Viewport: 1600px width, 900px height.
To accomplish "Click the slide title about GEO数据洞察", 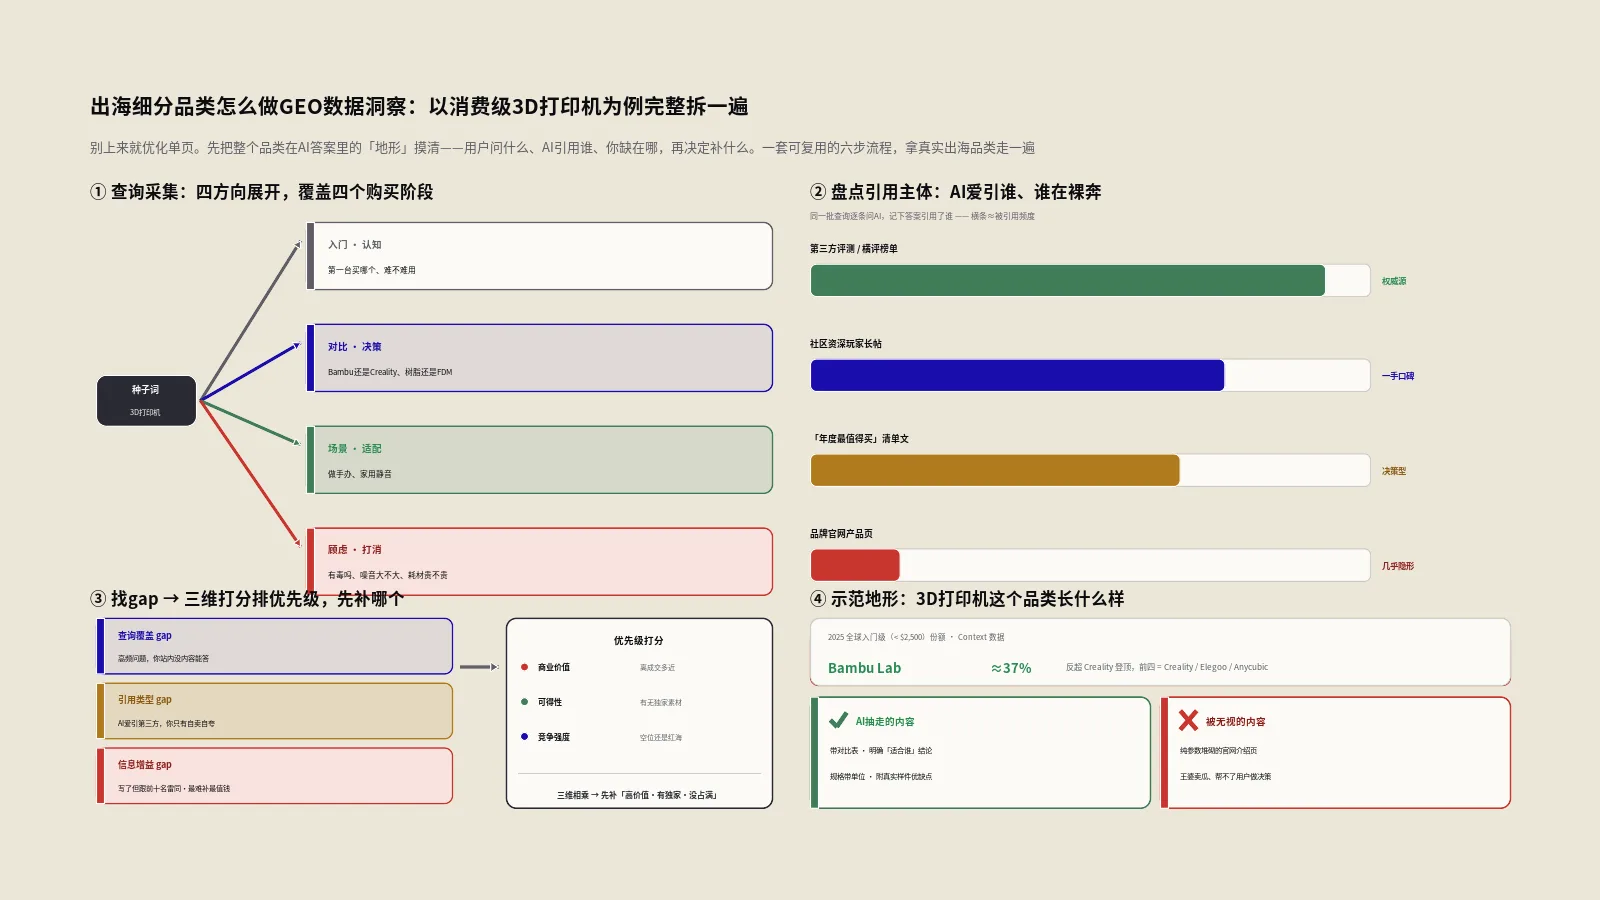I will click(x=419, y=106).
